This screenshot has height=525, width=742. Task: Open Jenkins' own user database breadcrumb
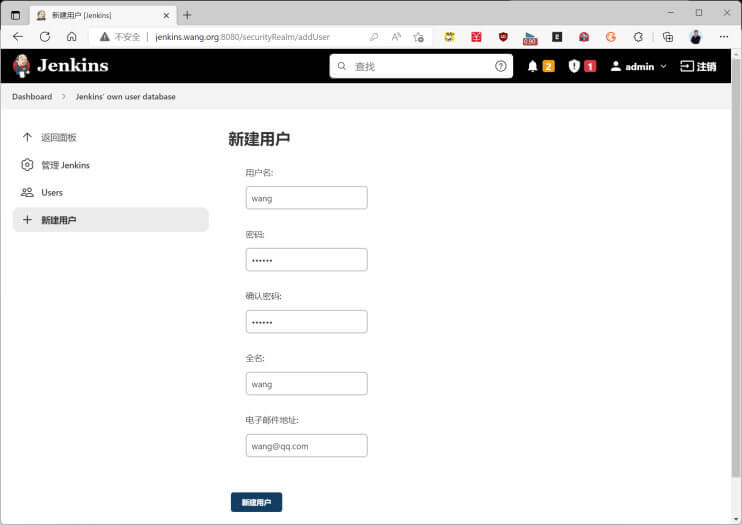[x=125, y=97]
